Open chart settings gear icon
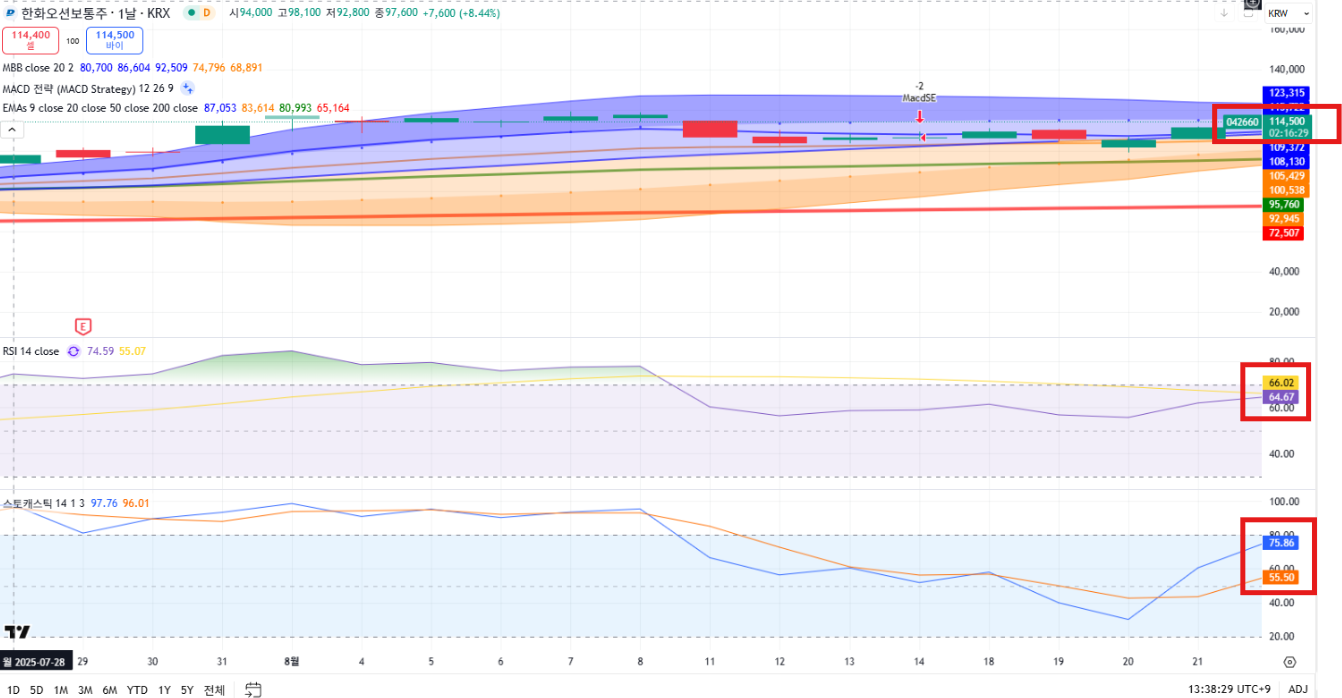The image size is (1342, 698). tap(1289, 662)
